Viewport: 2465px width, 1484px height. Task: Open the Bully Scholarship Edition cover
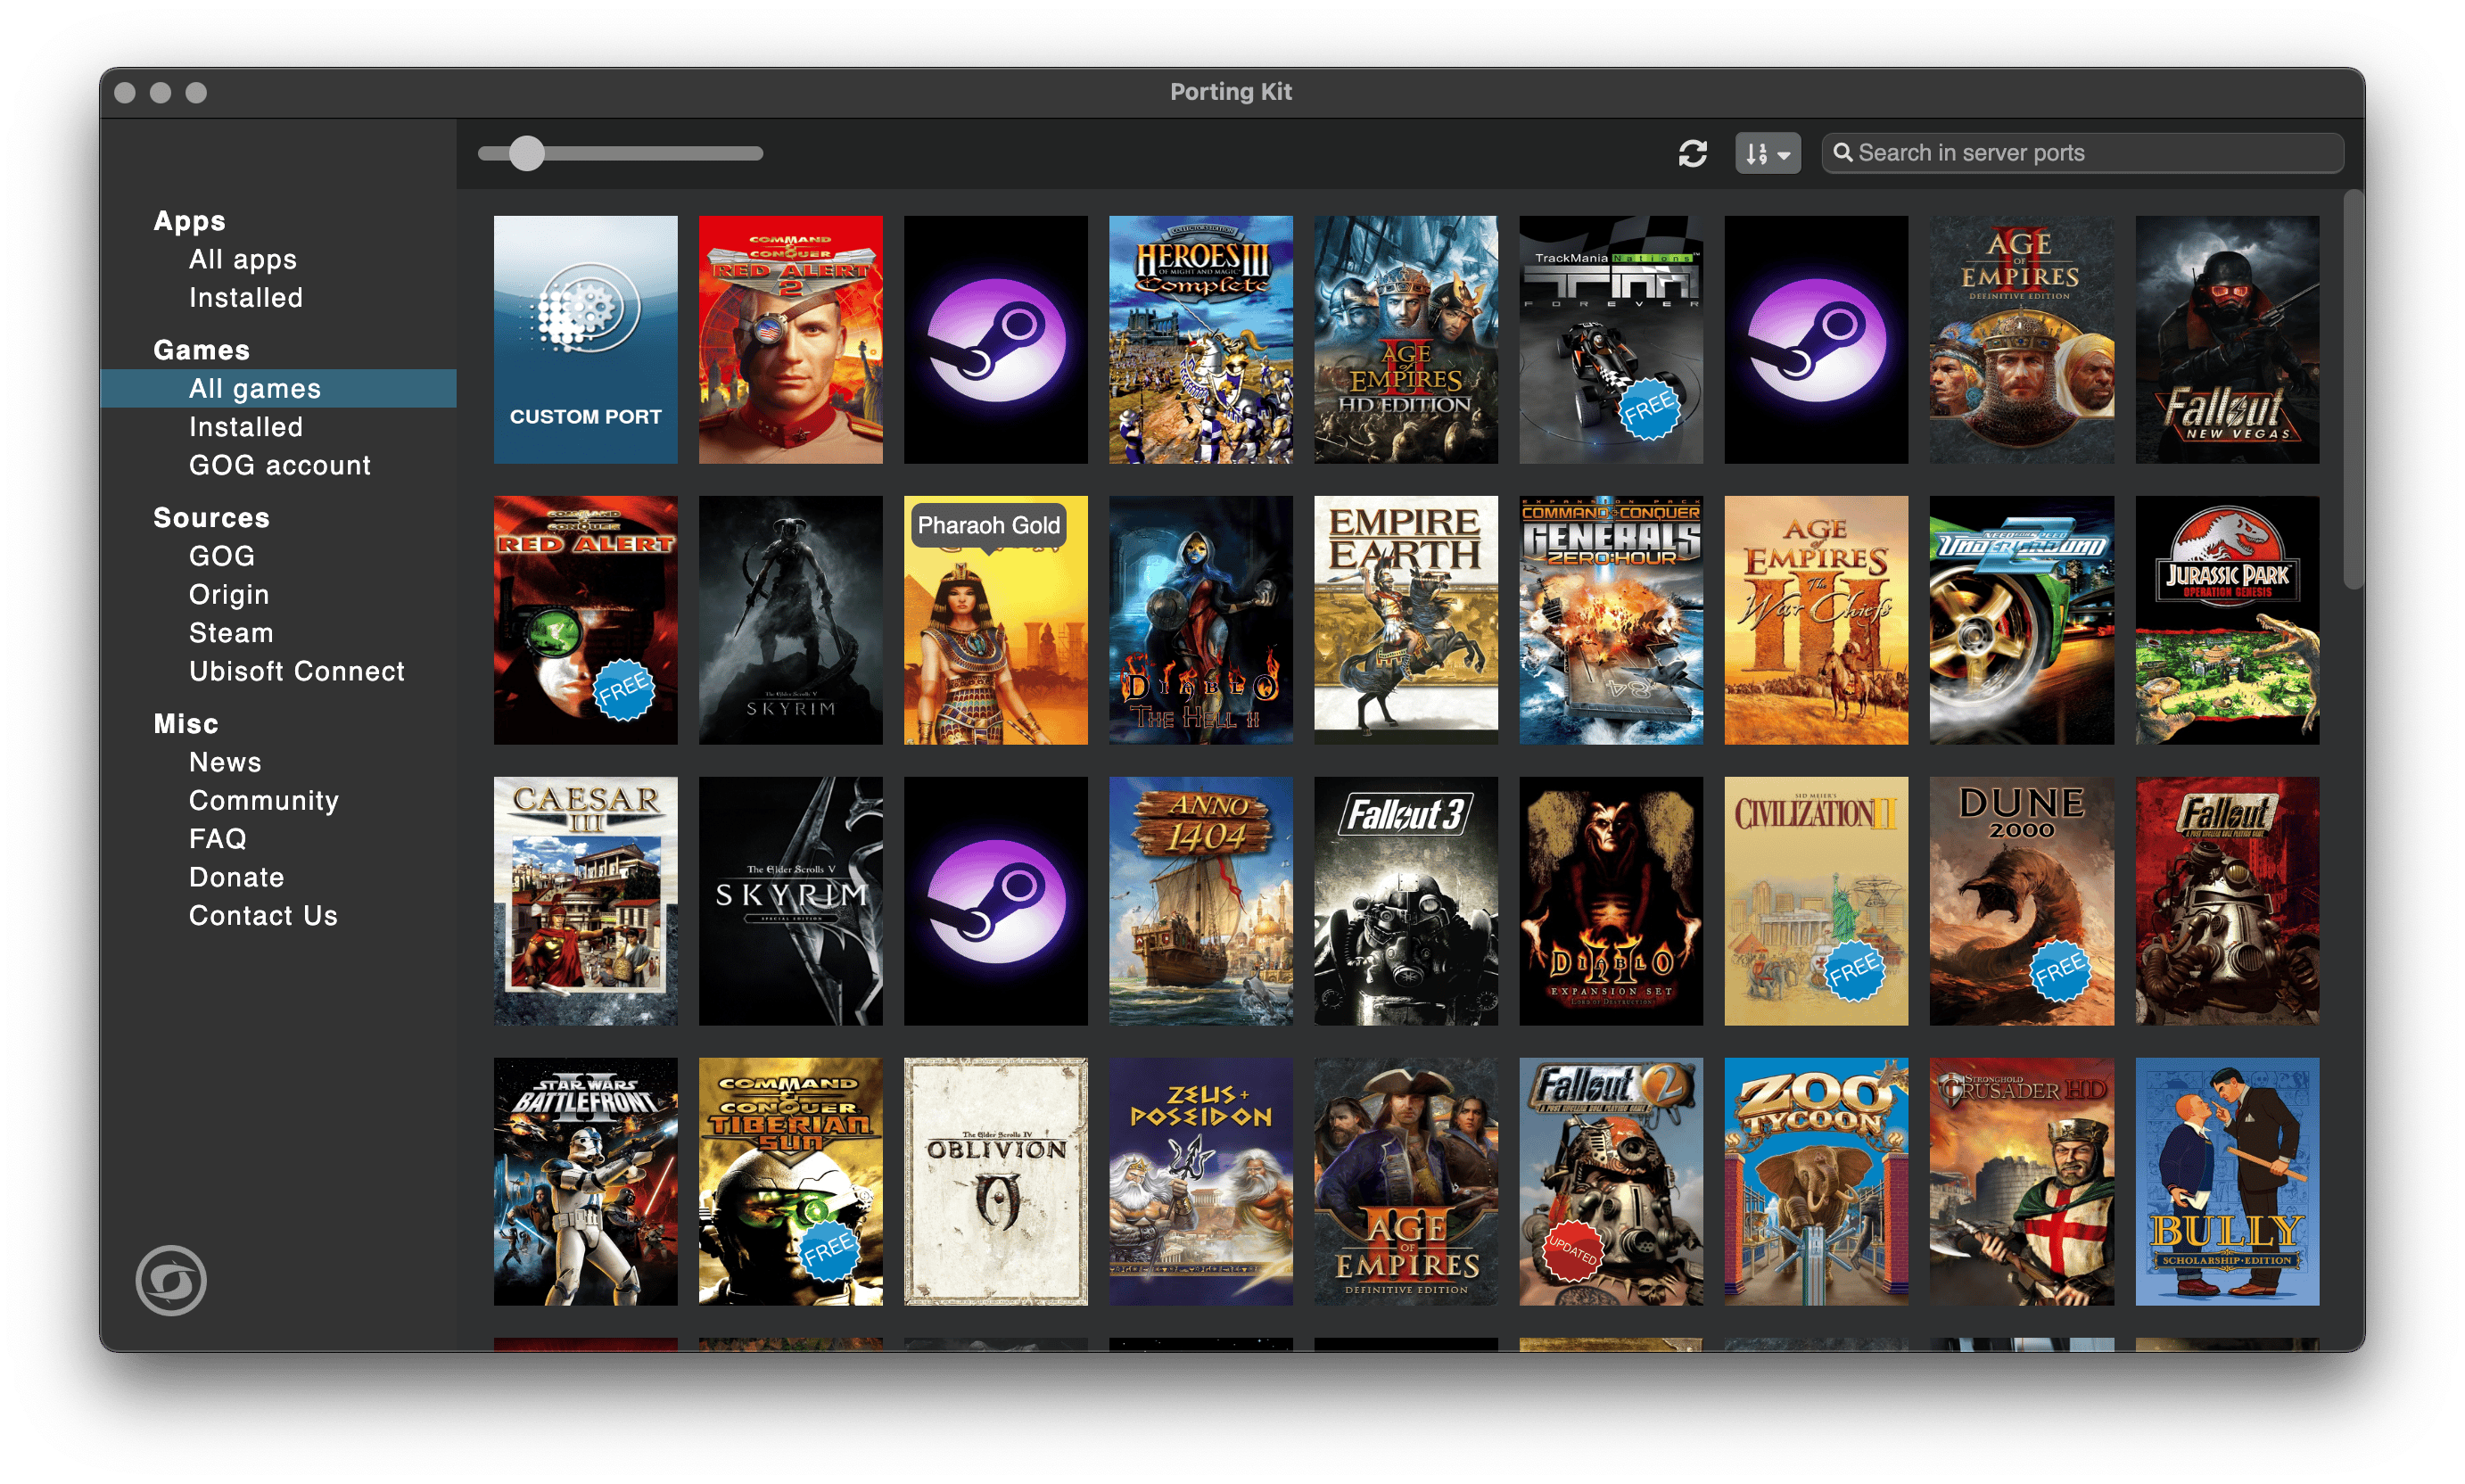click(2227, 1181)
